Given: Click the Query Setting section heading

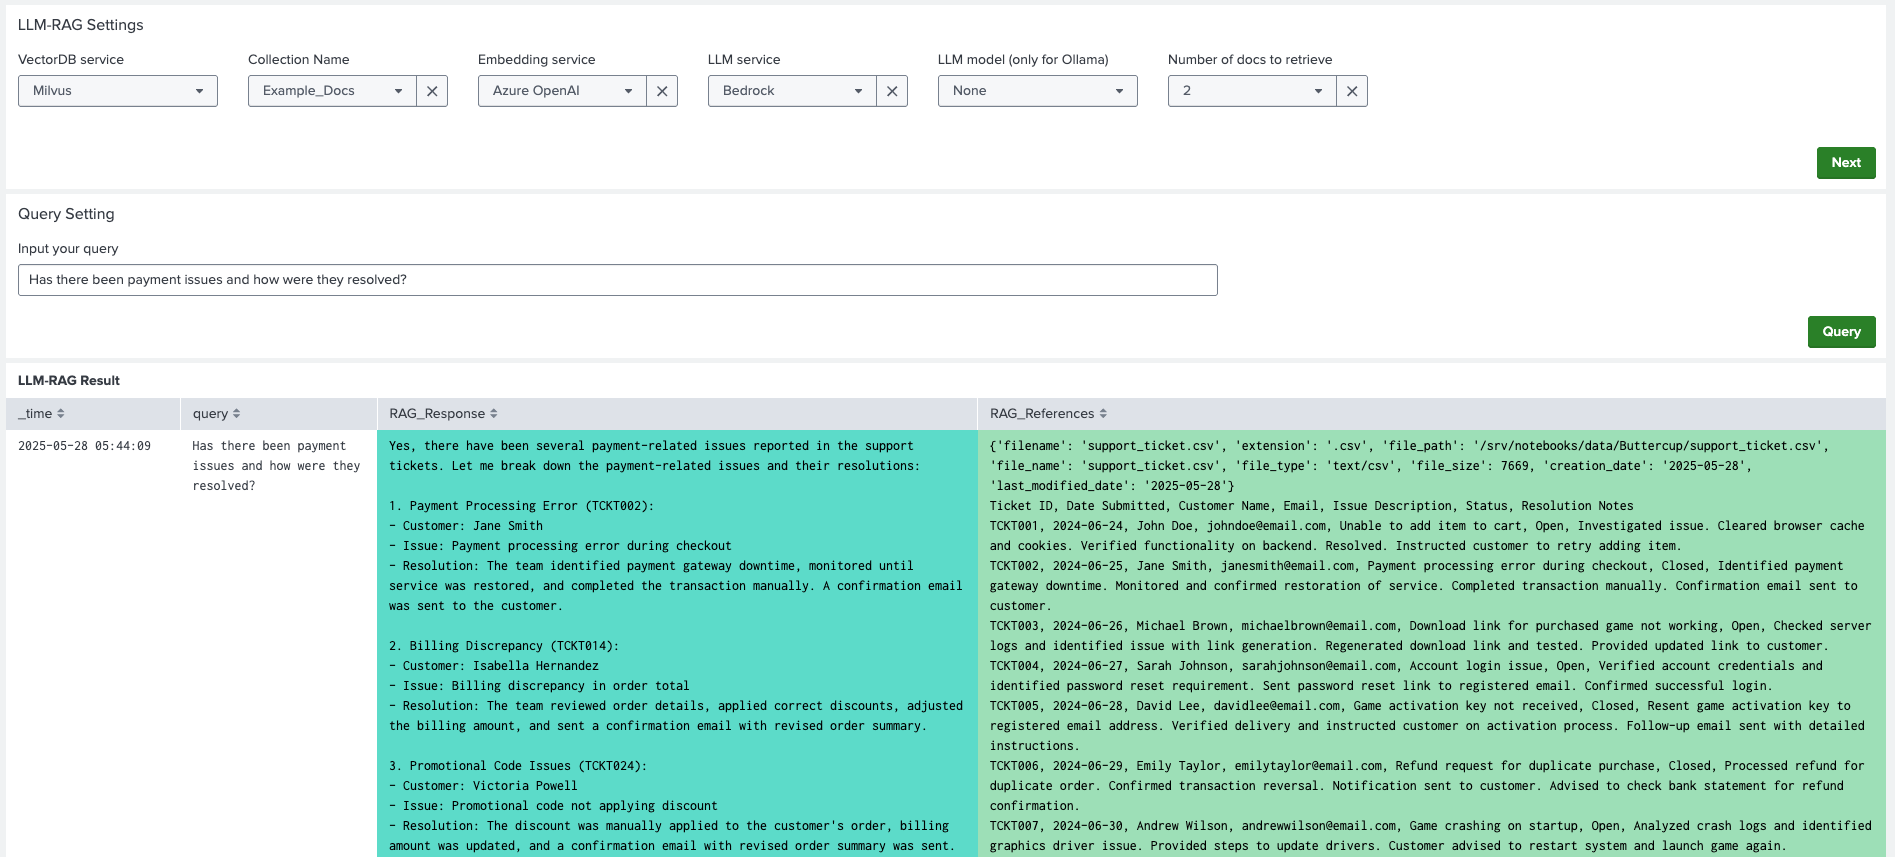Looking at the screenshot, I should tap(66, 214).
